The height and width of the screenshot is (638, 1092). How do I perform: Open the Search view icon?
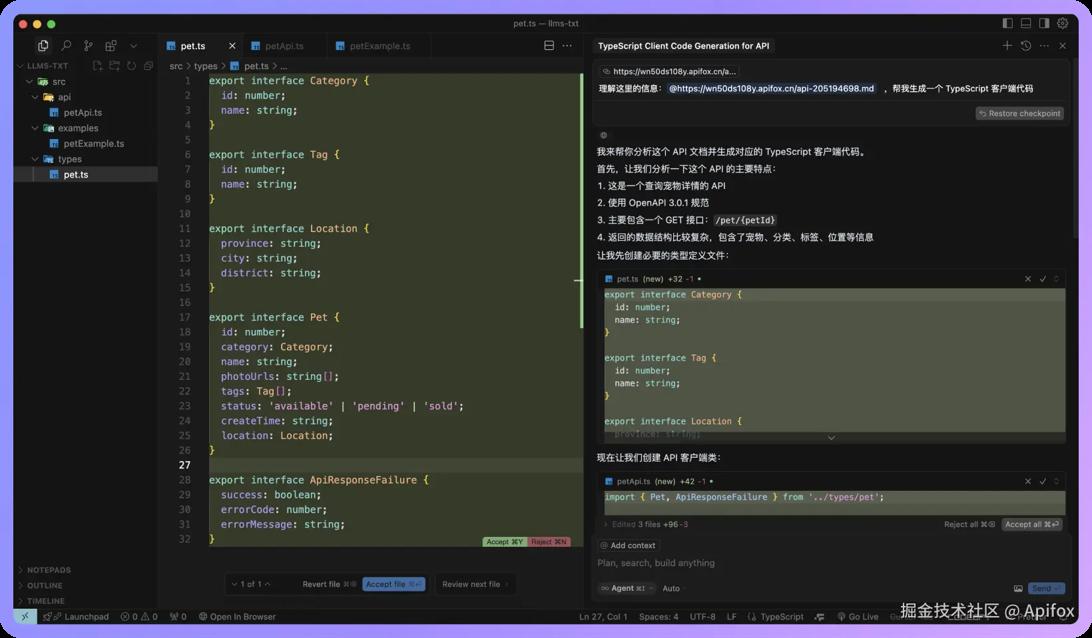66,45
